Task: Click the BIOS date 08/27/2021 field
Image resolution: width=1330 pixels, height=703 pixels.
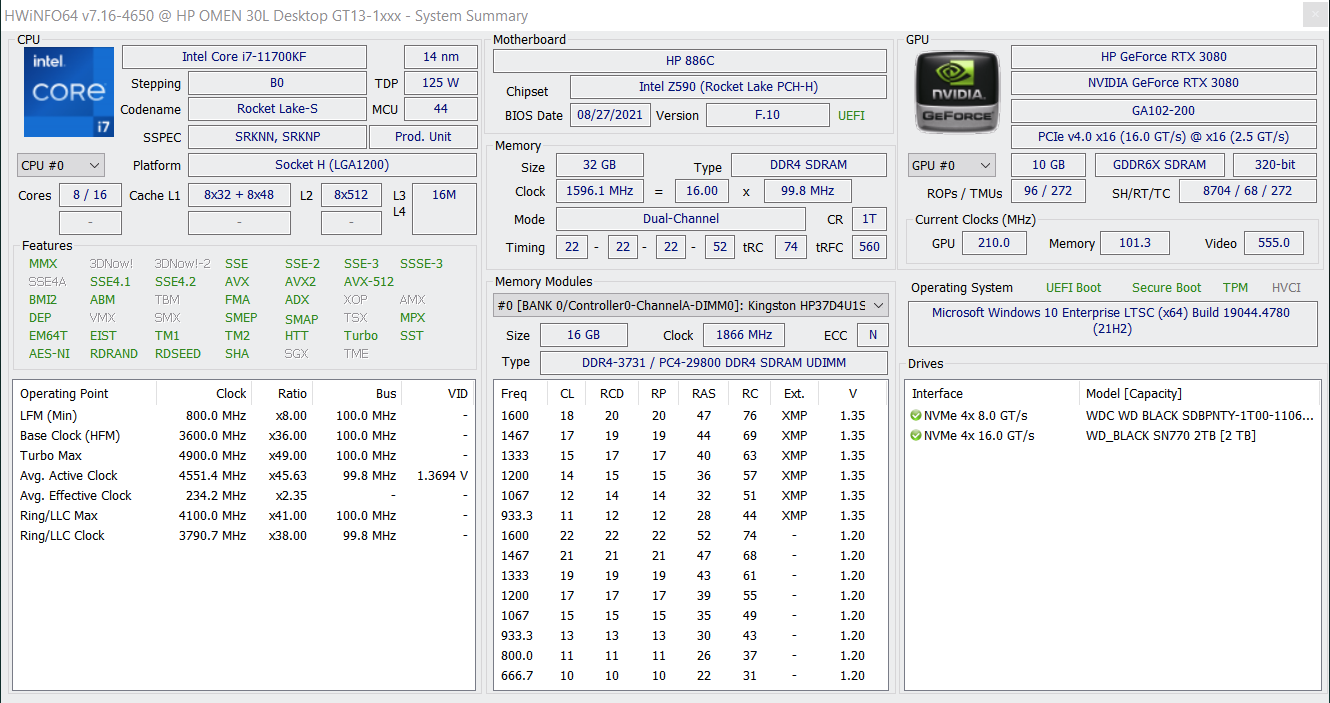Action: pyautogui.click(x=610, y=115)
